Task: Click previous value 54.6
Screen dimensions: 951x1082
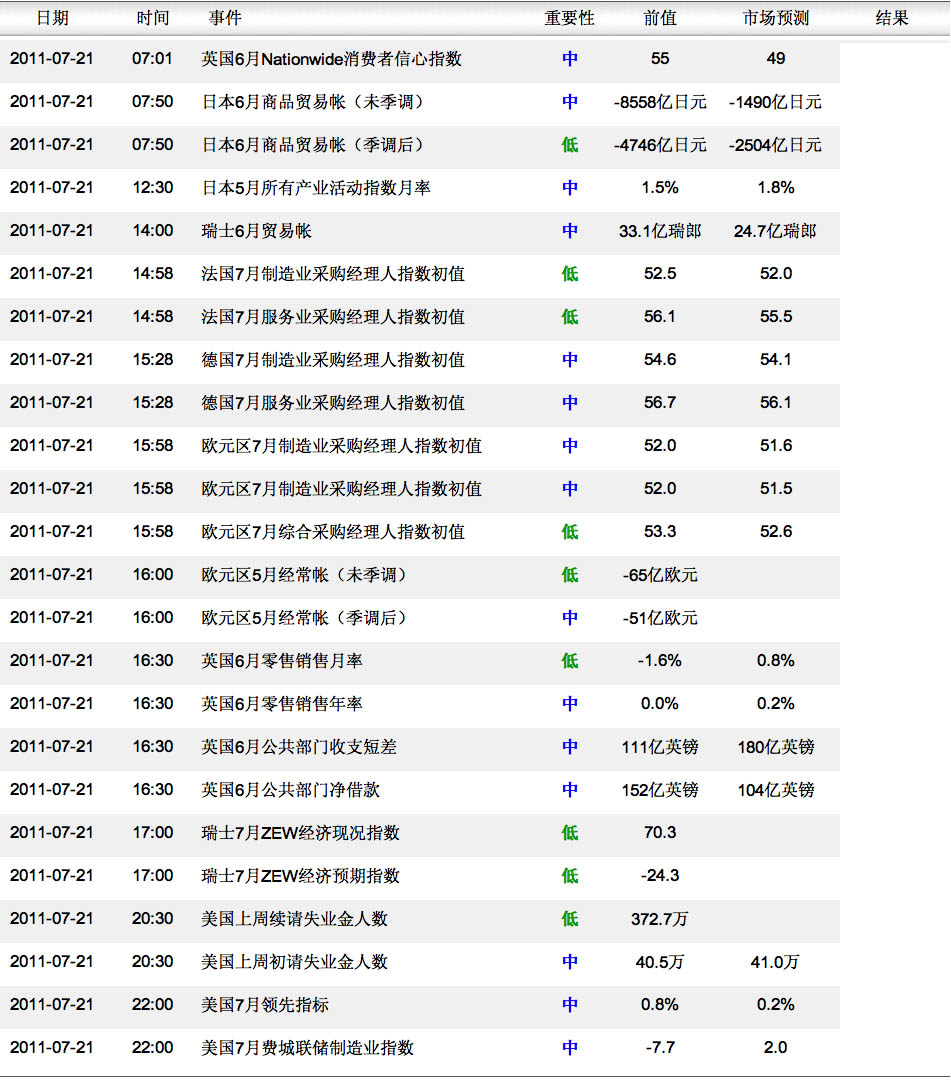Action: point(660,360)
